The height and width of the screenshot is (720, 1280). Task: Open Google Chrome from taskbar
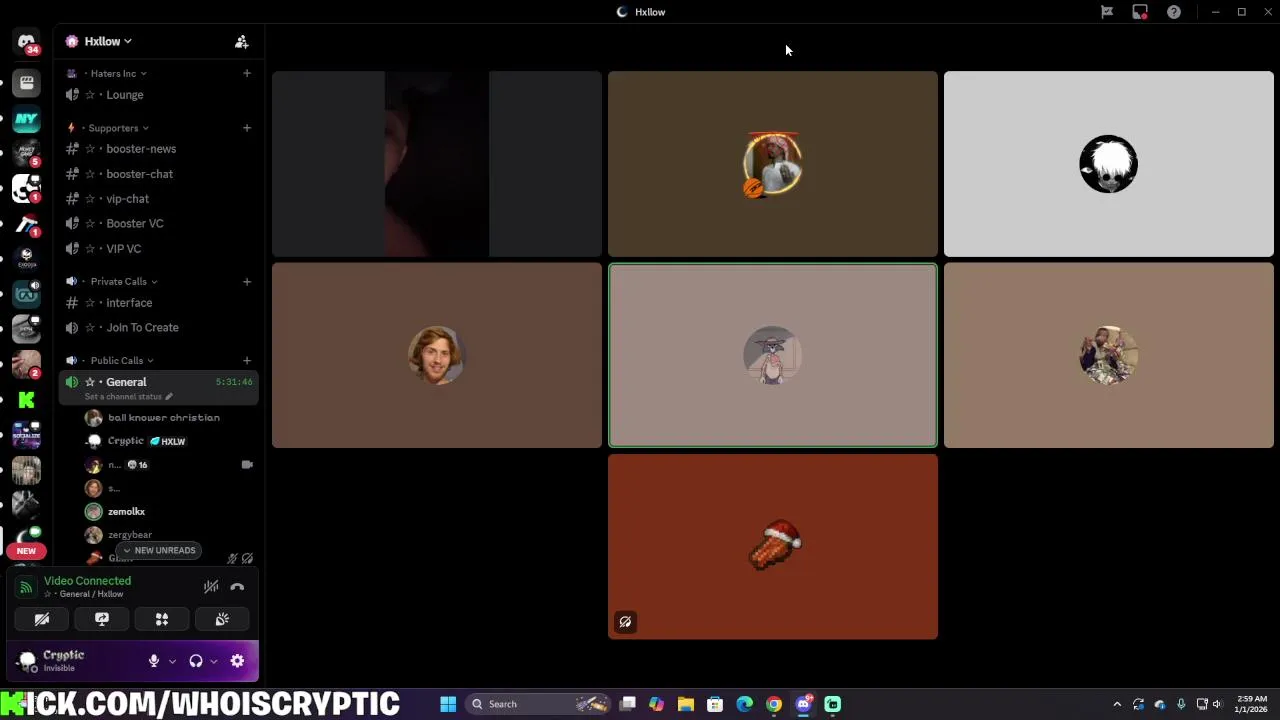coord(774,704)
